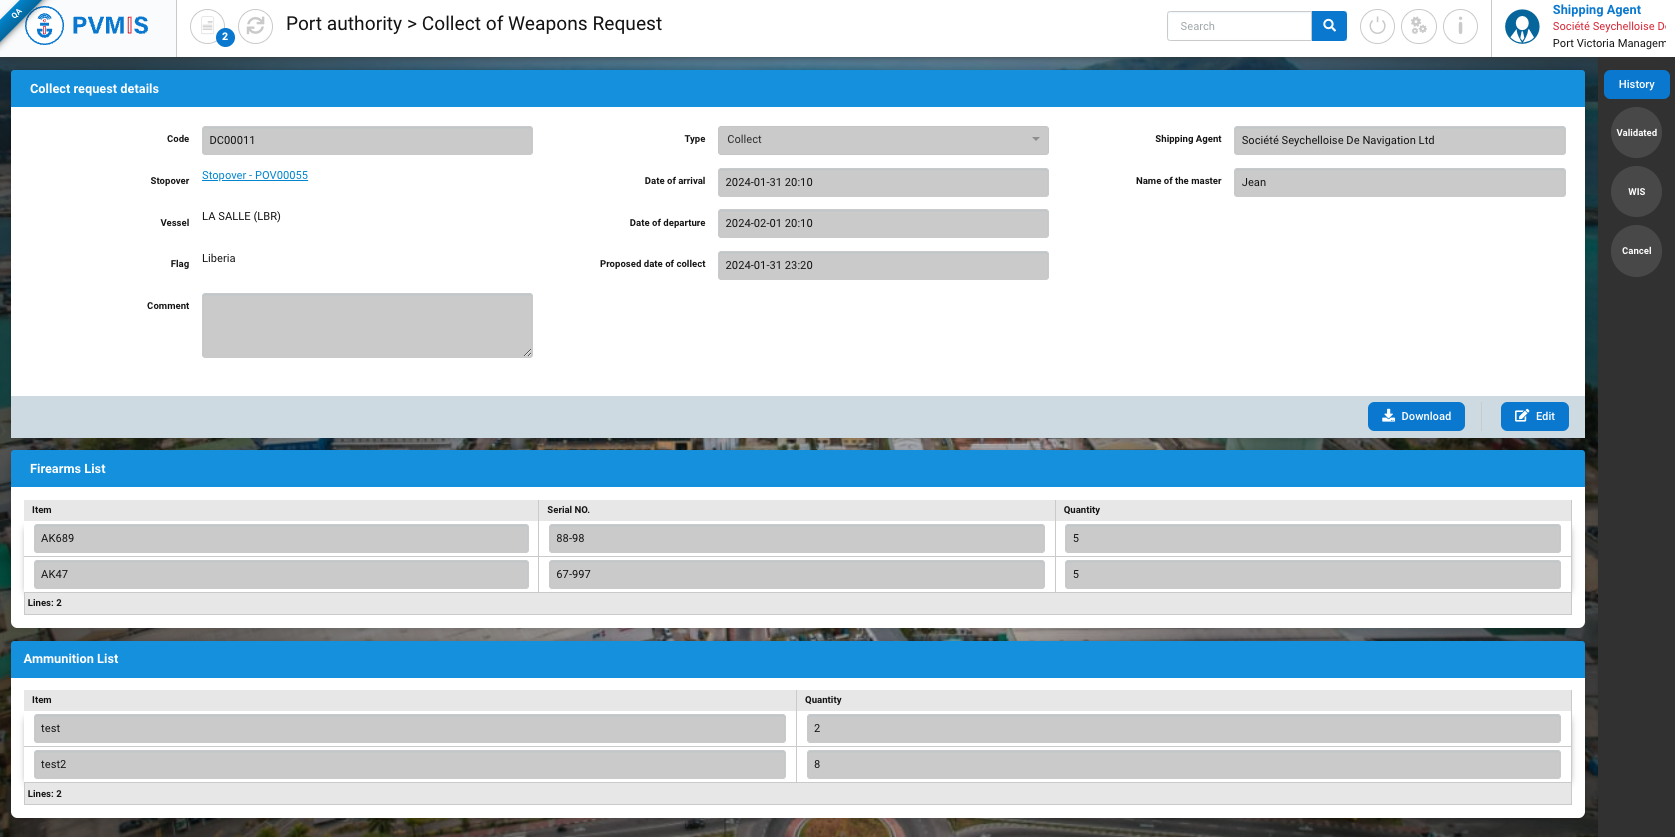Image resolution: width=1675 pixels, height=837 pixels.
Task: Click the information icon in header
Action: [1460, 26]
